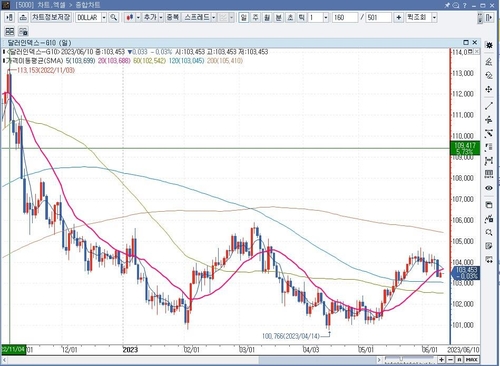Select the 틱 (tick) period toggle
The height and width of the screenshot is (366, 500).
pyautogui.click(x=302, y=17)
